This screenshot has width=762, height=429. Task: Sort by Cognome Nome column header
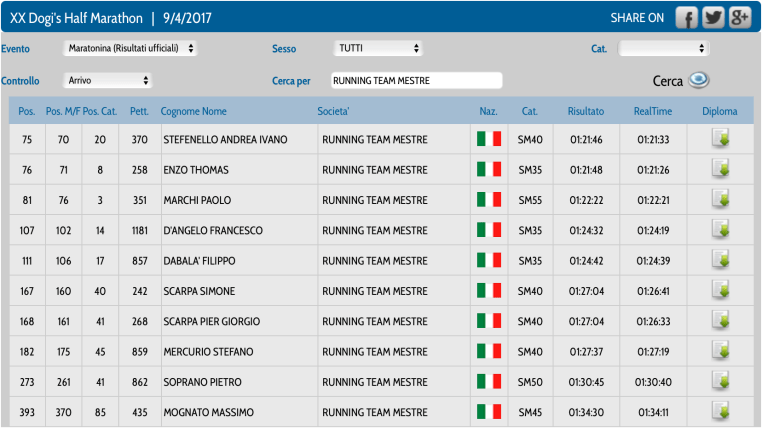point(193,111)
